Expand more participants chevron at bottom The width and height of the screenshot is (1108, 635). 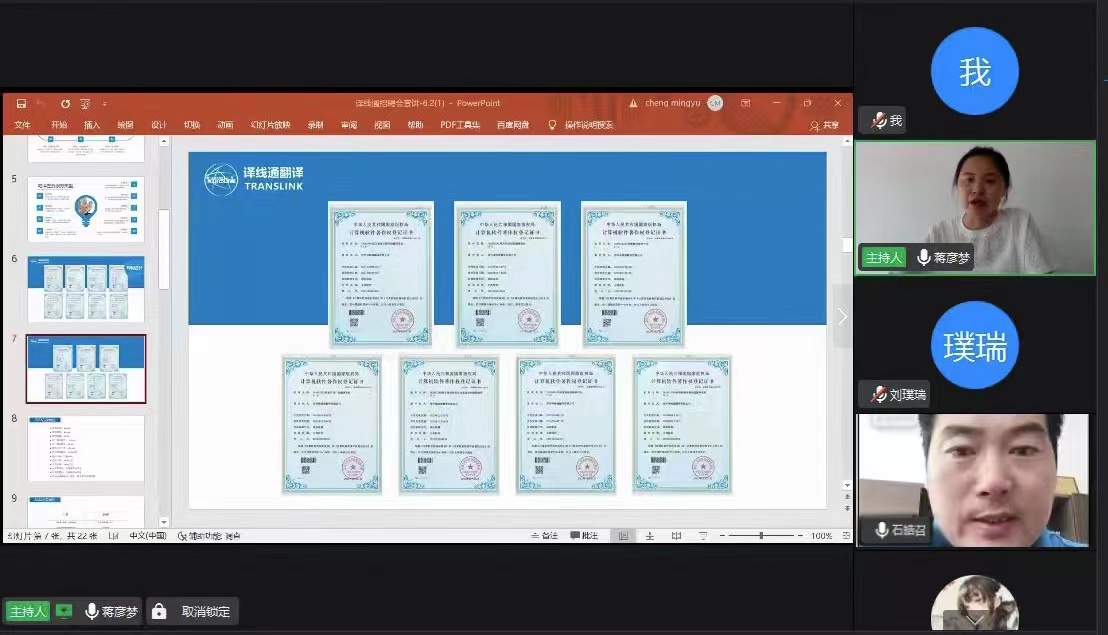[975, 620]
